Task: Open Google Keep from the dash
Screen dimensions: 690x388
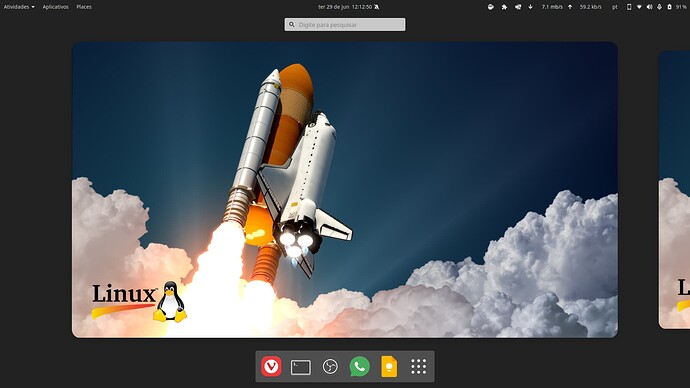Action: [389, 366]
